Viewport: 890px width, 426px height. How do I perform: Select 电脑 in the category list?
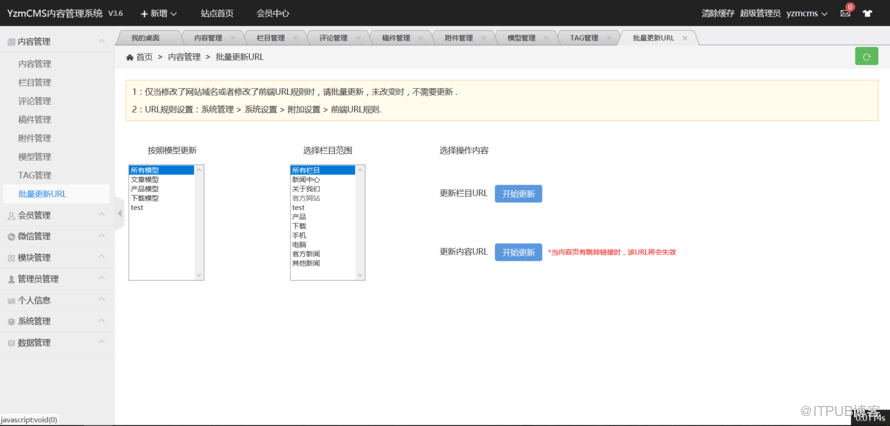[323, 244]
